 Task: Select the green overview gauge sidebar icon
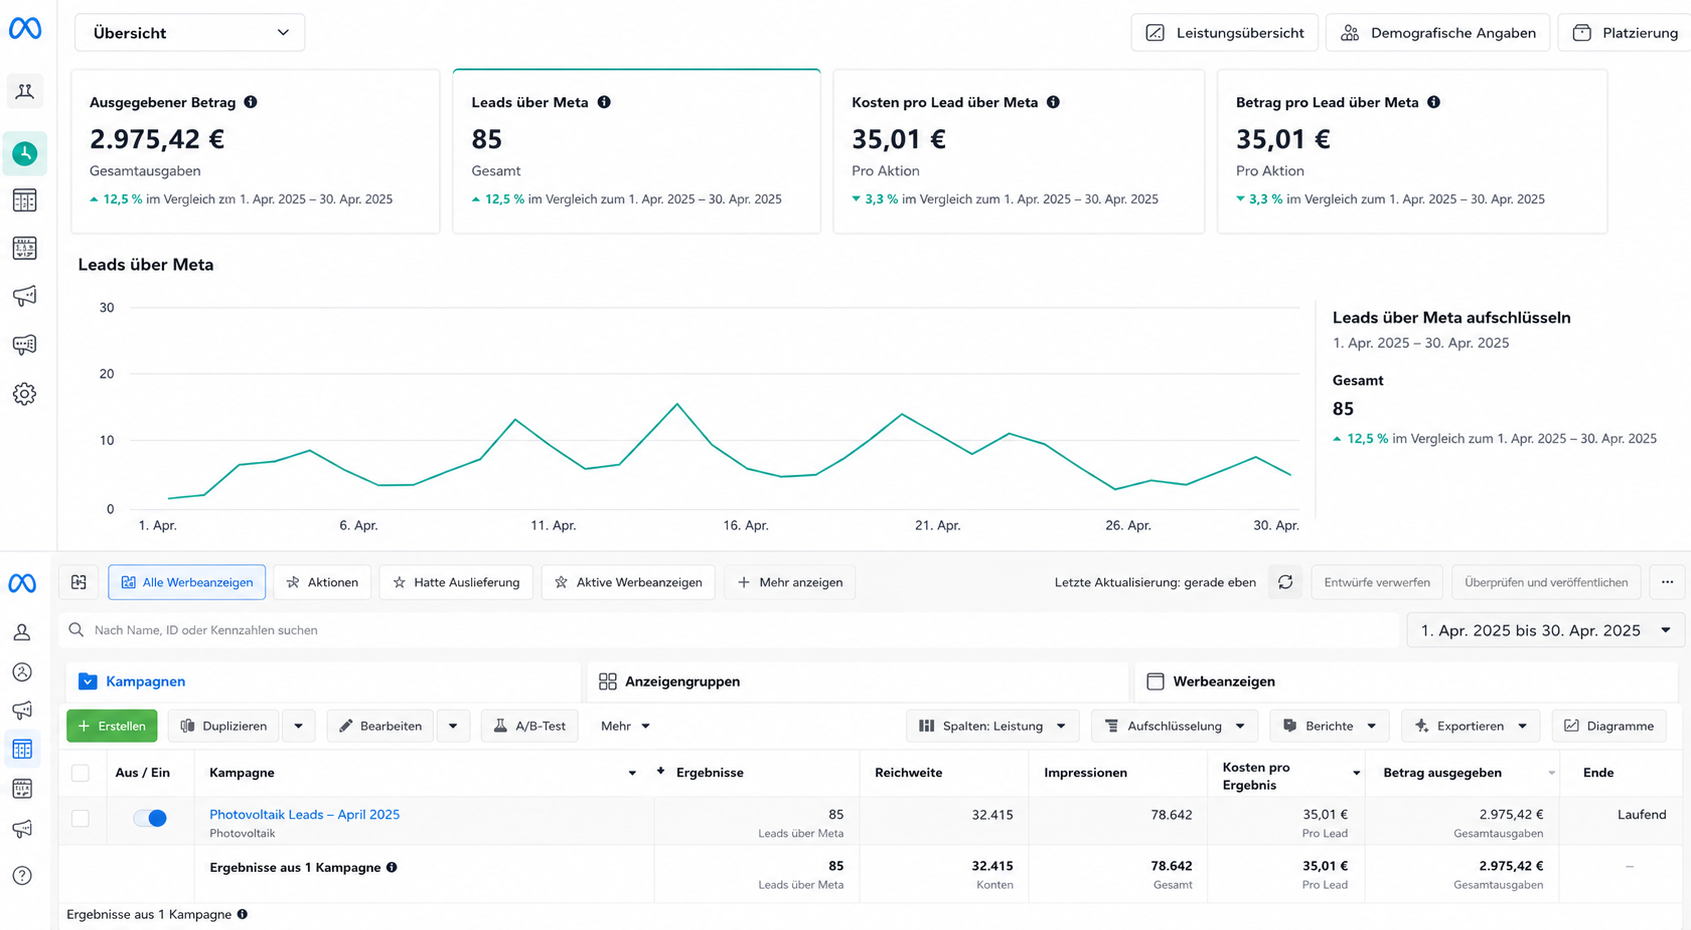click(25, 154)
